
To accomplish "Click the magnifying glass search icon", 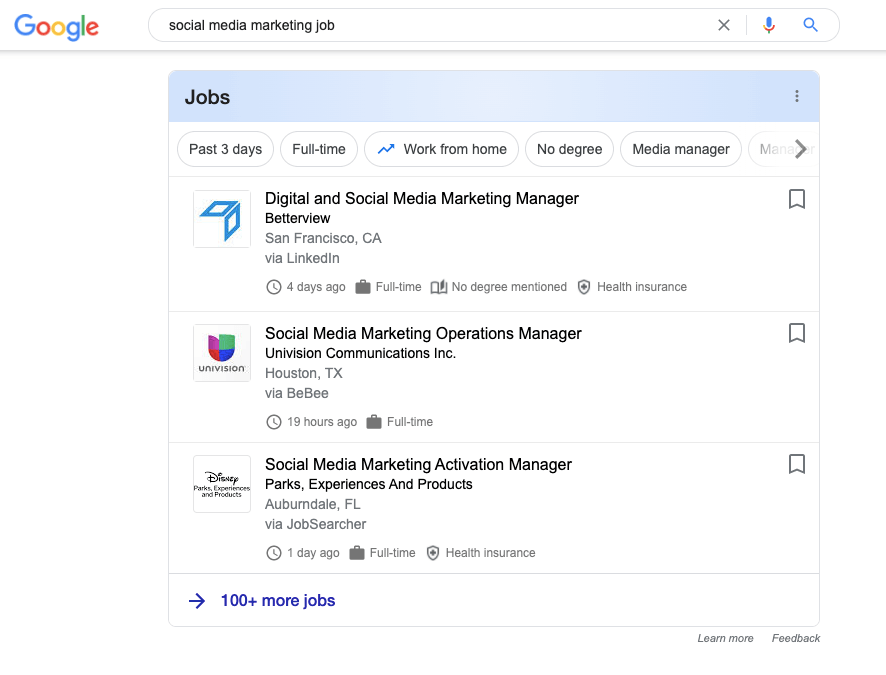I will click(810, 24).
